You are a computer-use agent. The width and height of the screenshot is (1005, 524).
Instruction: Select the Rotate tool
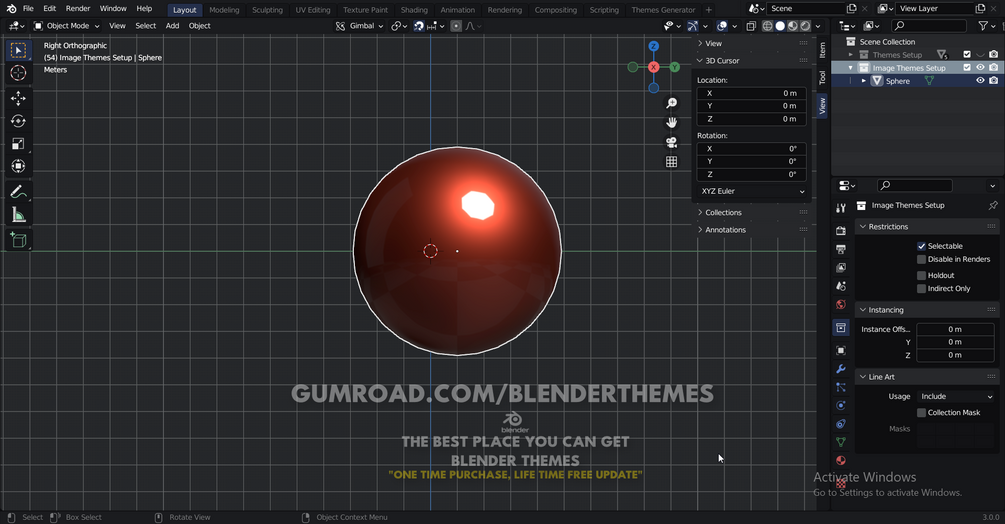pos(18,121)
